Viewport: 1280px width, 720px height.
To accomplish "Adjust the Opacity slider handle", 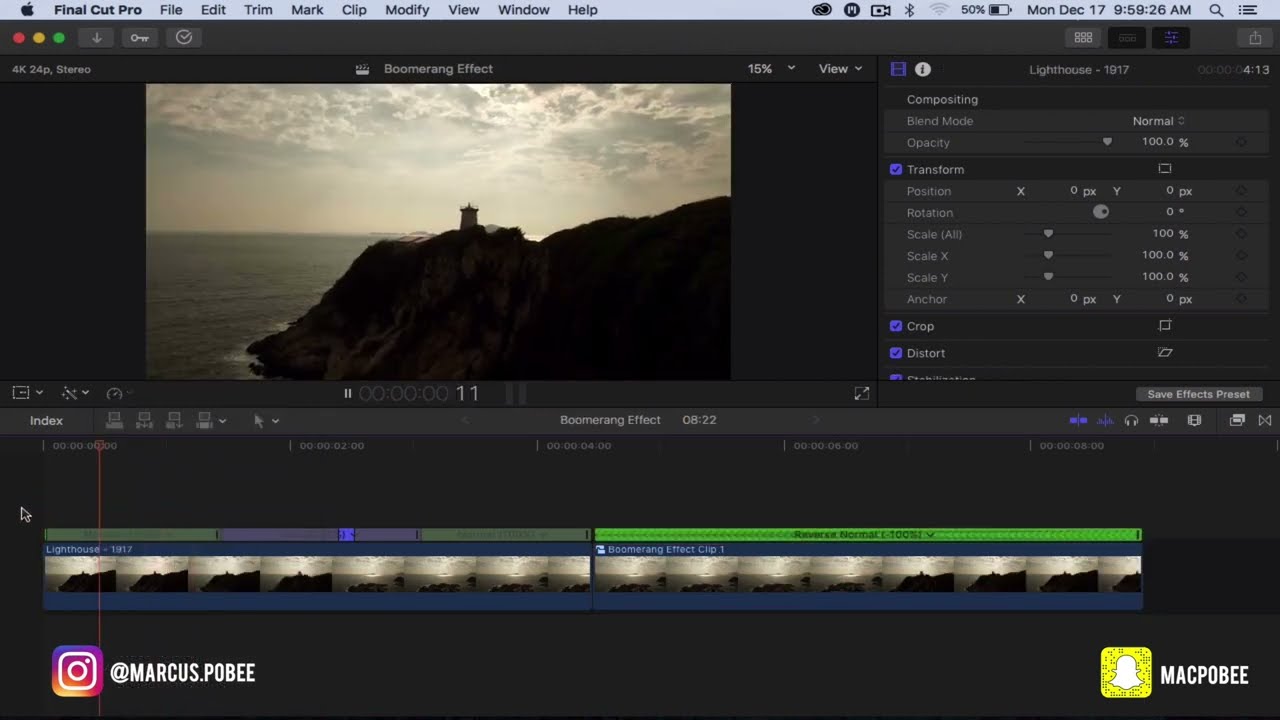I will [1107, 142].
